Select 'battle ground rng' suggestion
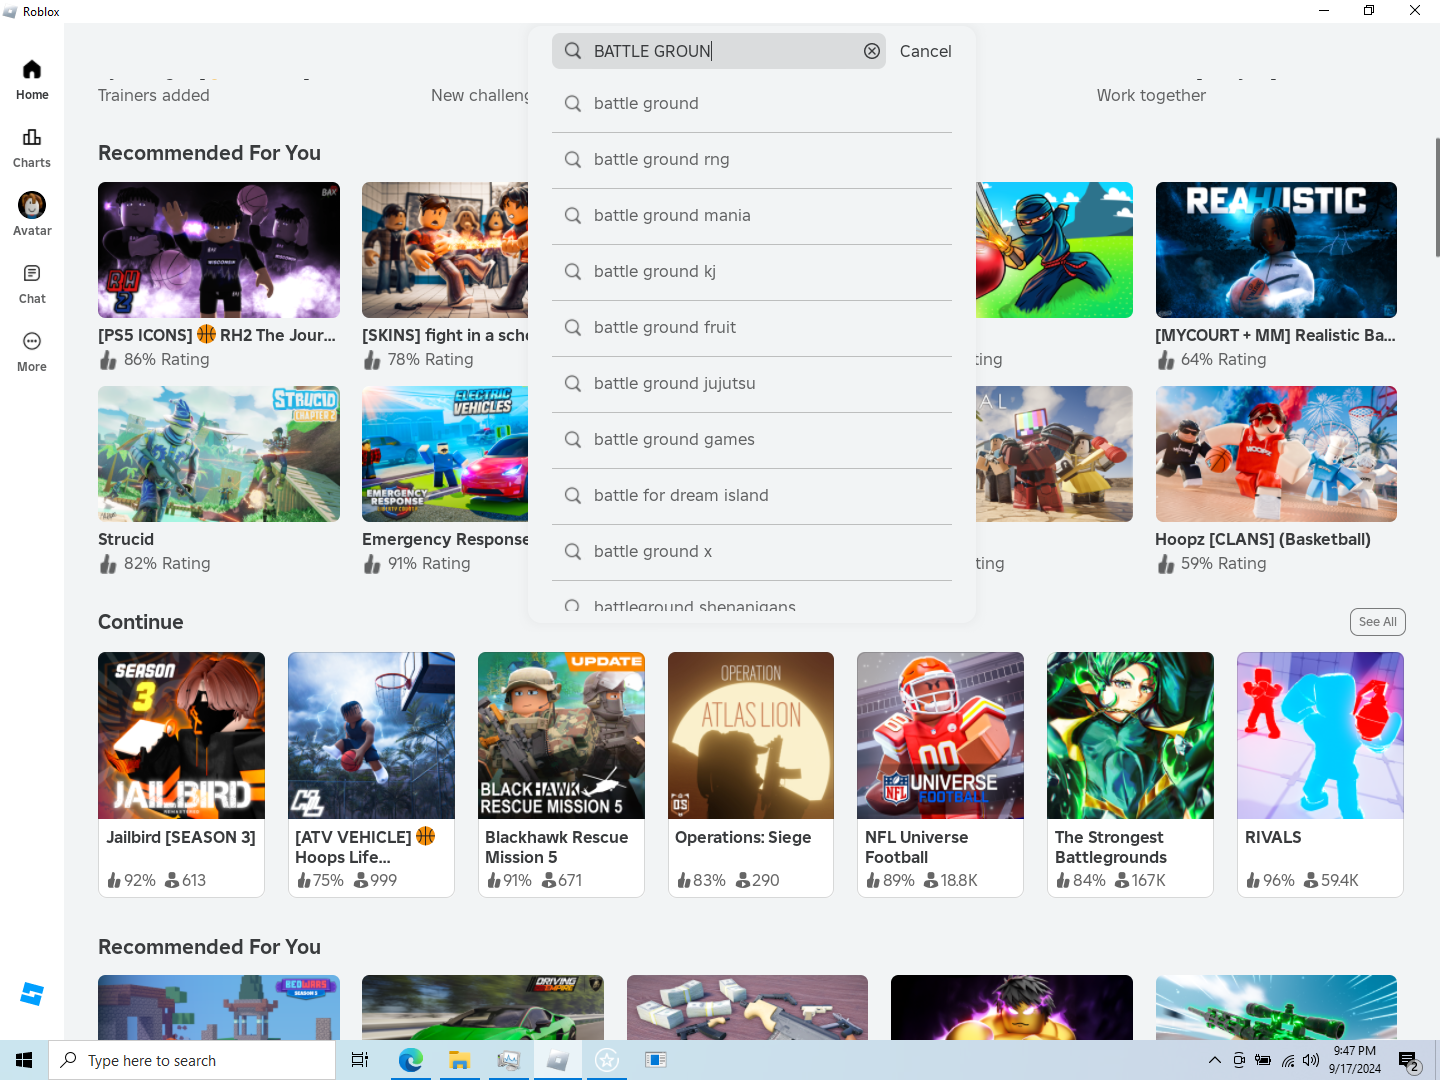1440x1080 pixels. [x=752, y=160]
